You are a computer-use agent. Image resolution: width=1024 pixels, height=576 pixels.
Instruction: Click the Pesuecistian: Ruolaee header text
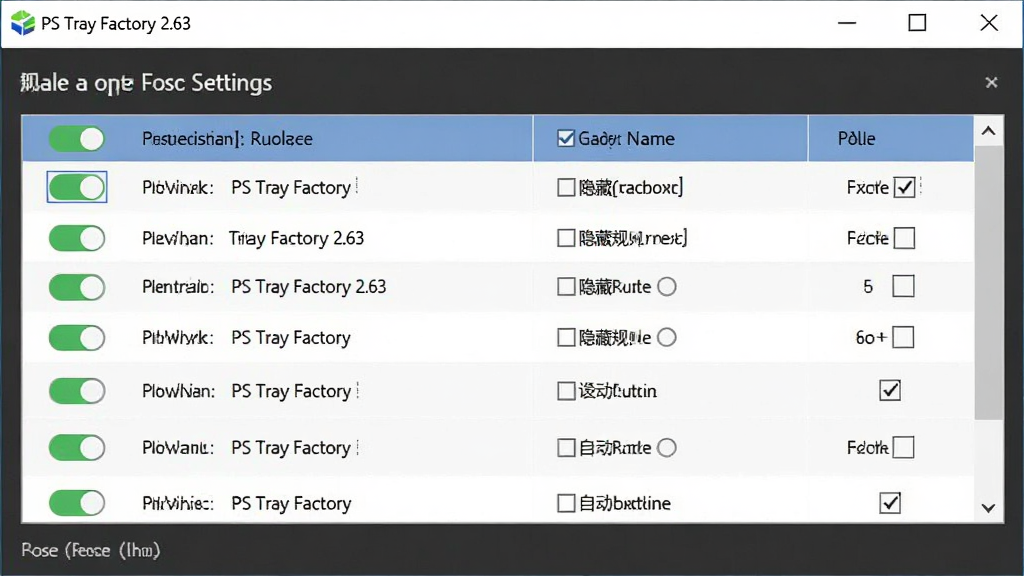pyautogui.click(x=227, y=138)
